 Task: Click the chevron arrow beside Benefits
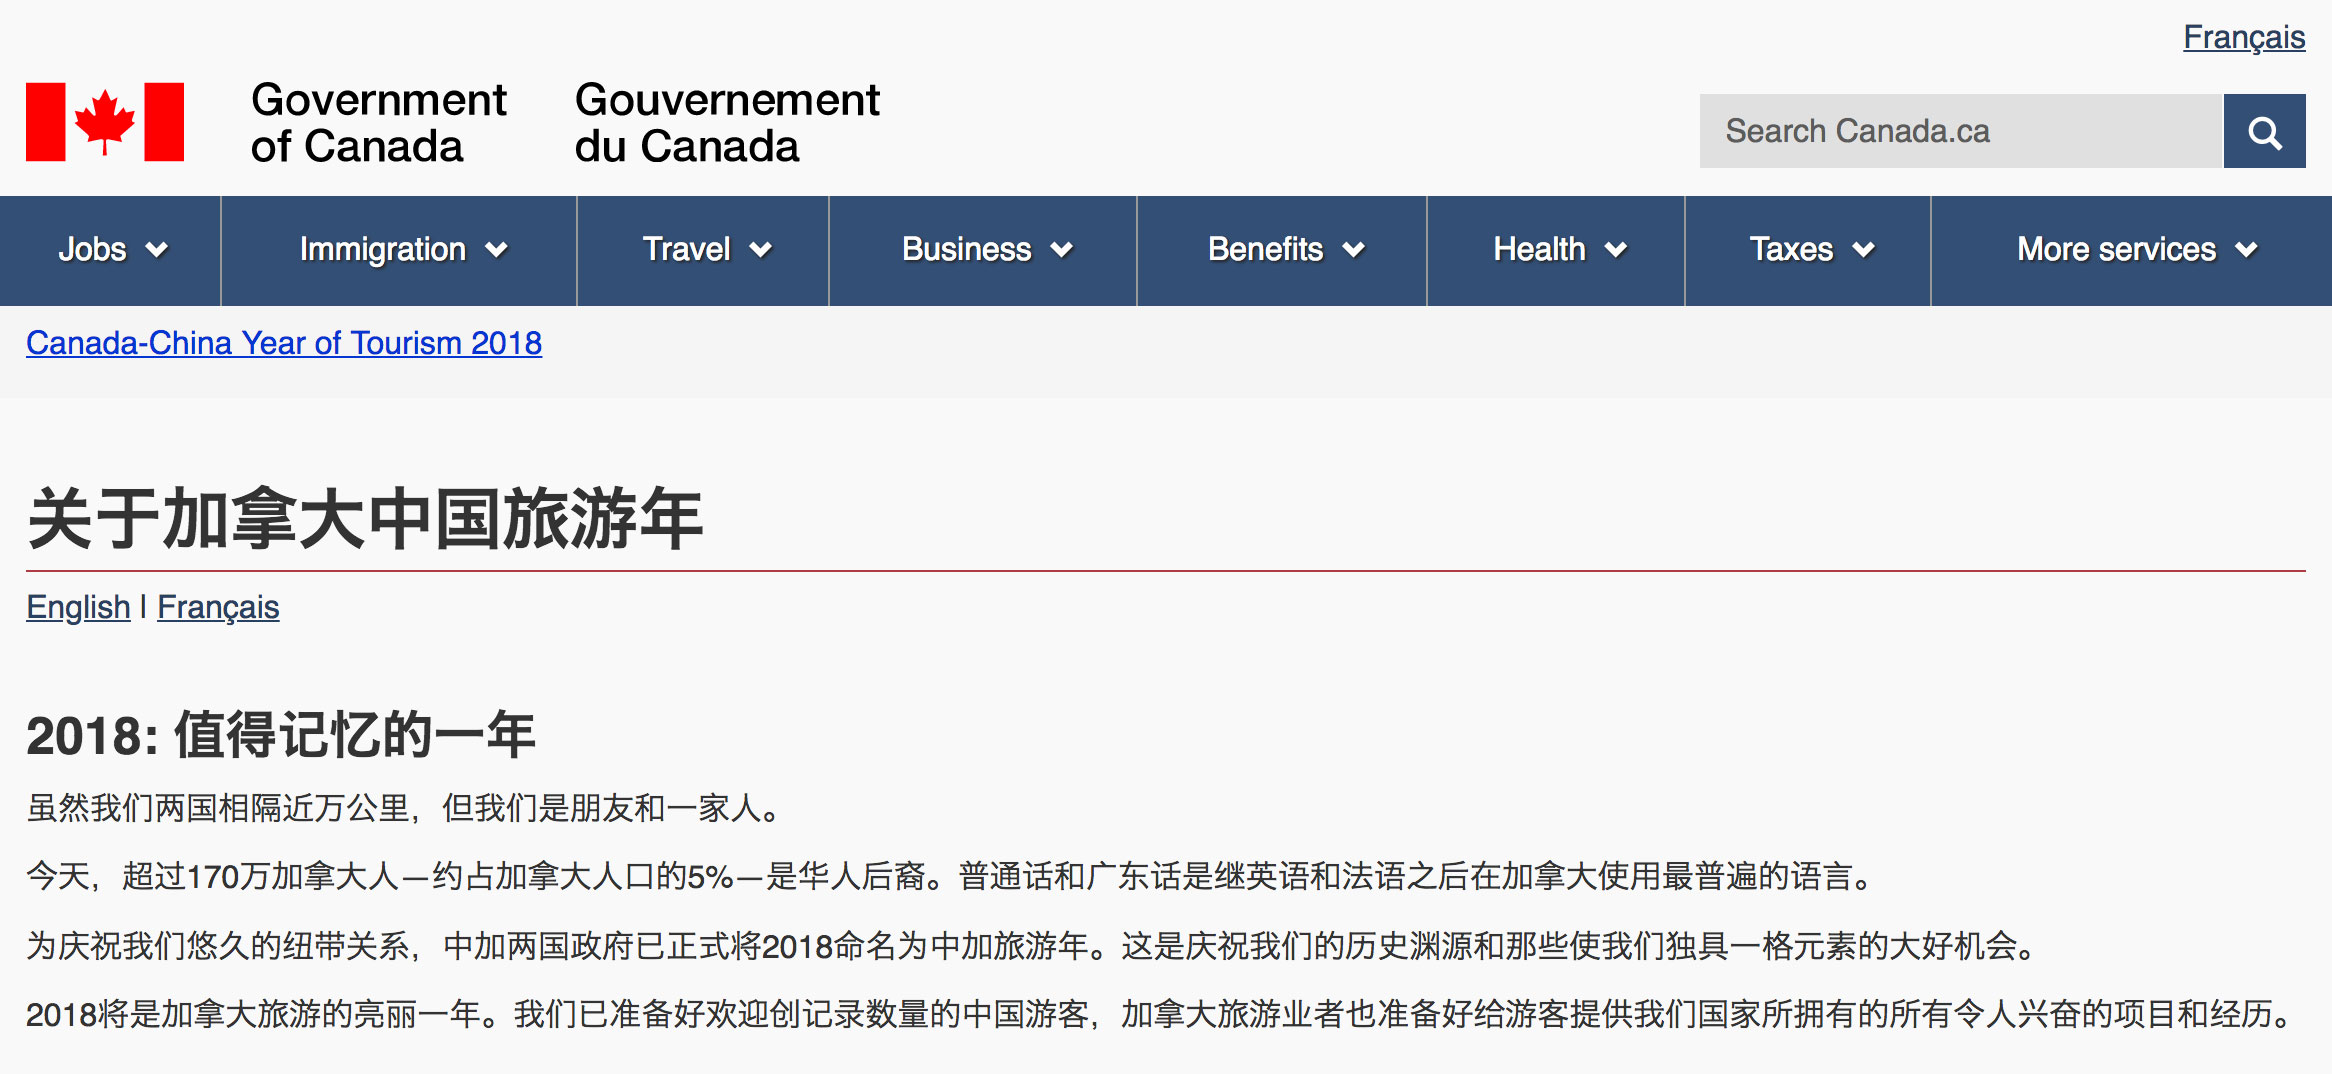(x=1354, y=250)
